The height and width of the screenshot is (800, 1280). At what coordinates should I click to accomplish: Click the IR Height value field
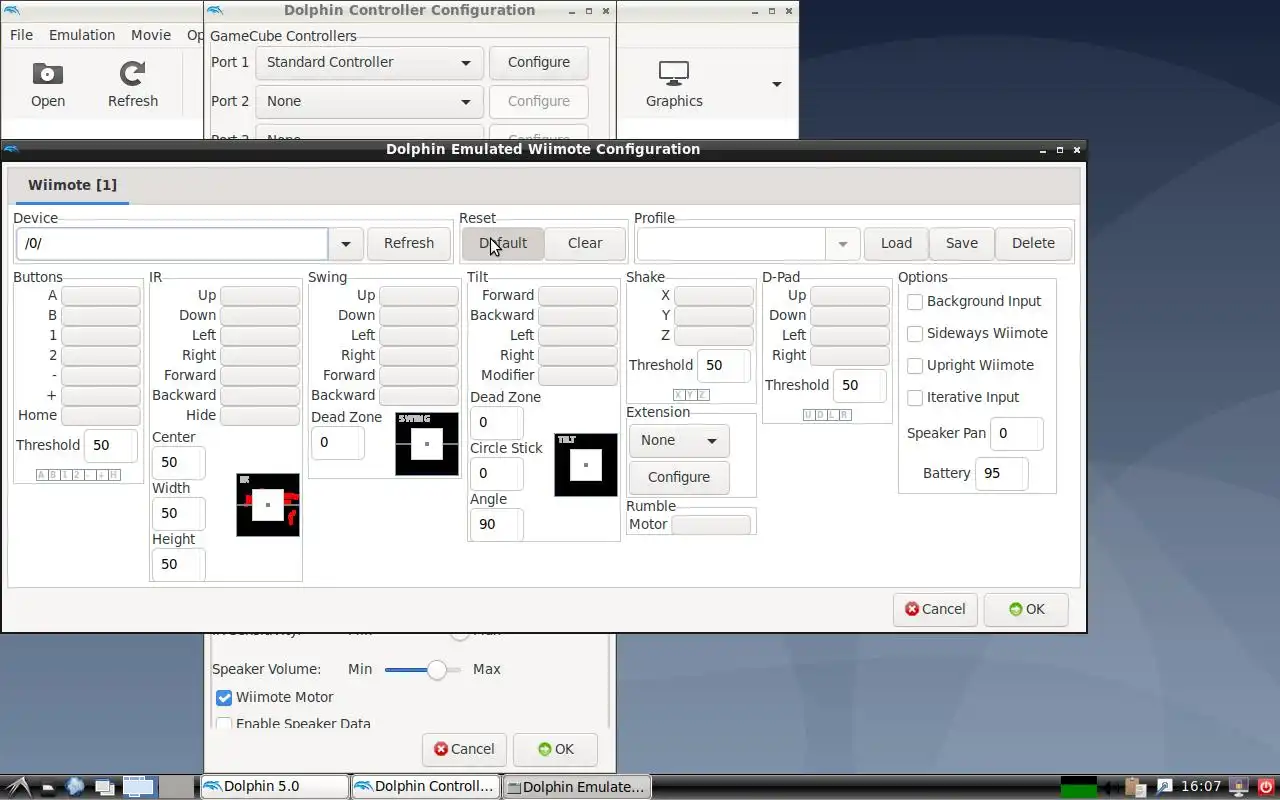click(178, 564)
